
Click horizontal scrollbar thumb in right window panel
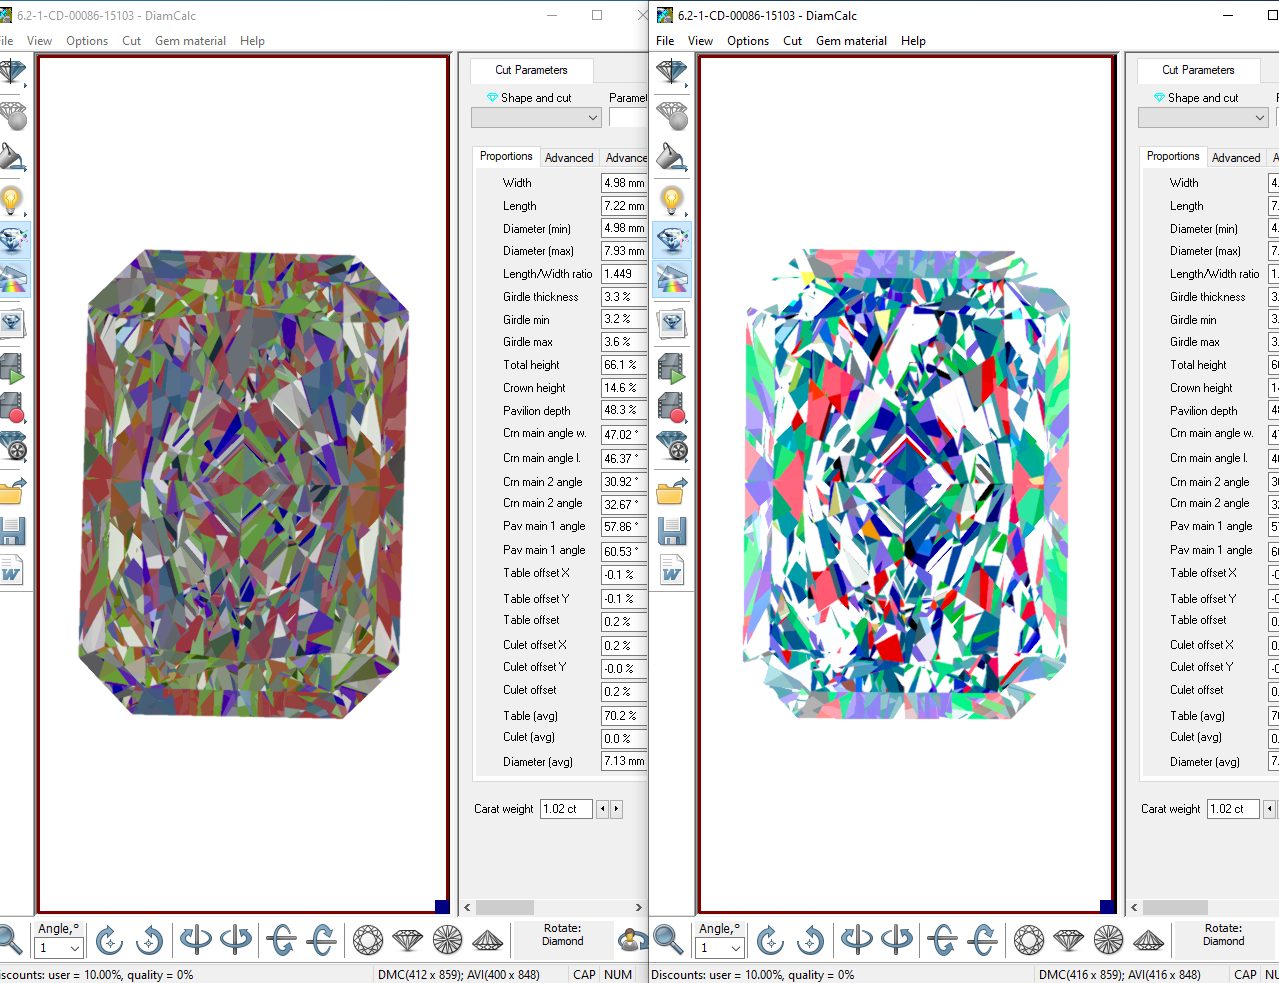(x=1175, y=908)
